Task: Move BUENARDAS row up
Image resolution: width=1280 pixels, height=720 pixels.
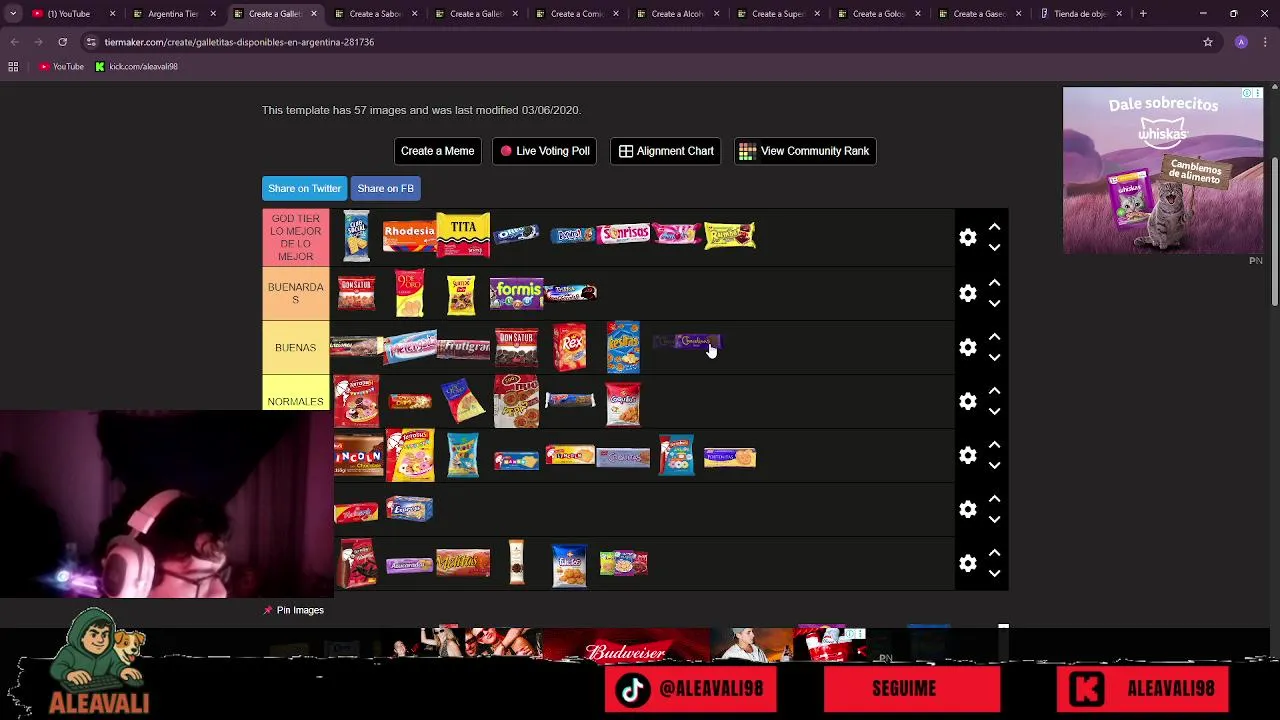Action: 994,284
